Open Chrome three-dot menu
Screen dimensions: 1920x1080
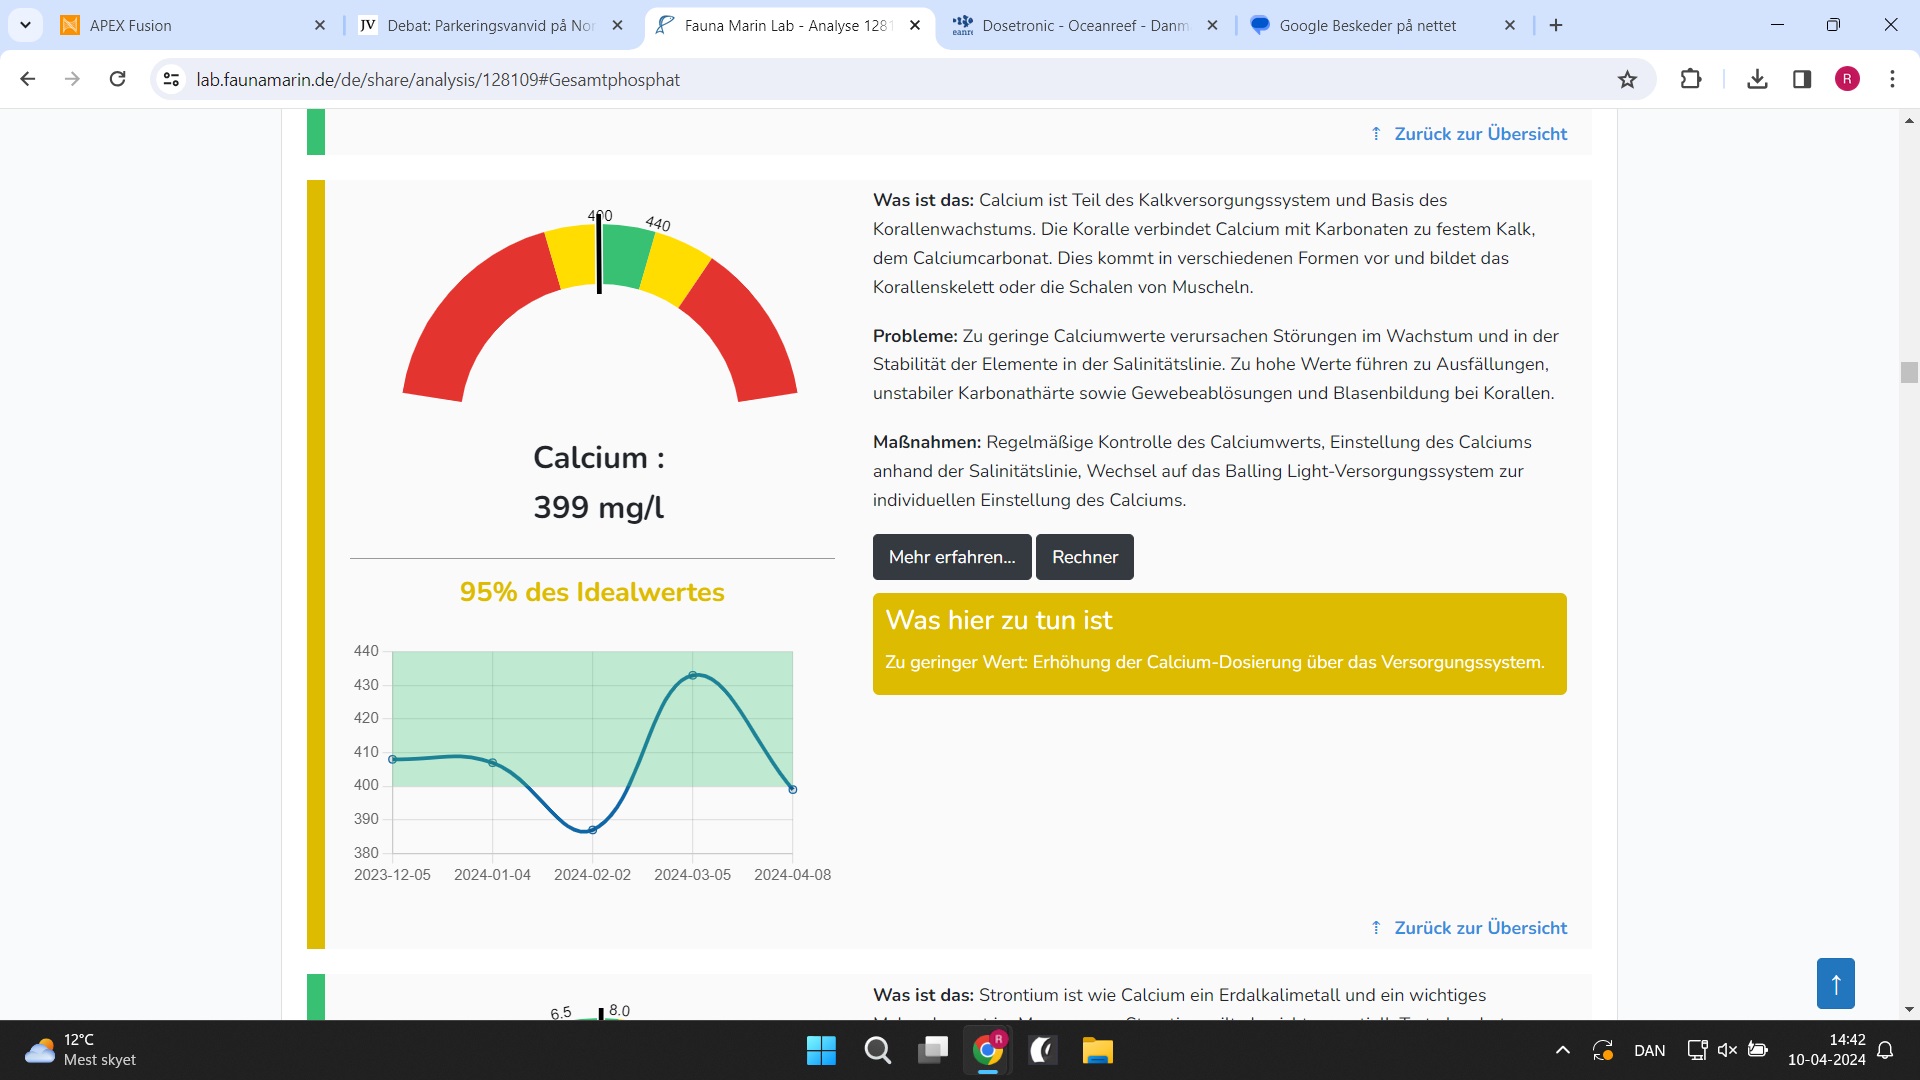(1892, 79)
